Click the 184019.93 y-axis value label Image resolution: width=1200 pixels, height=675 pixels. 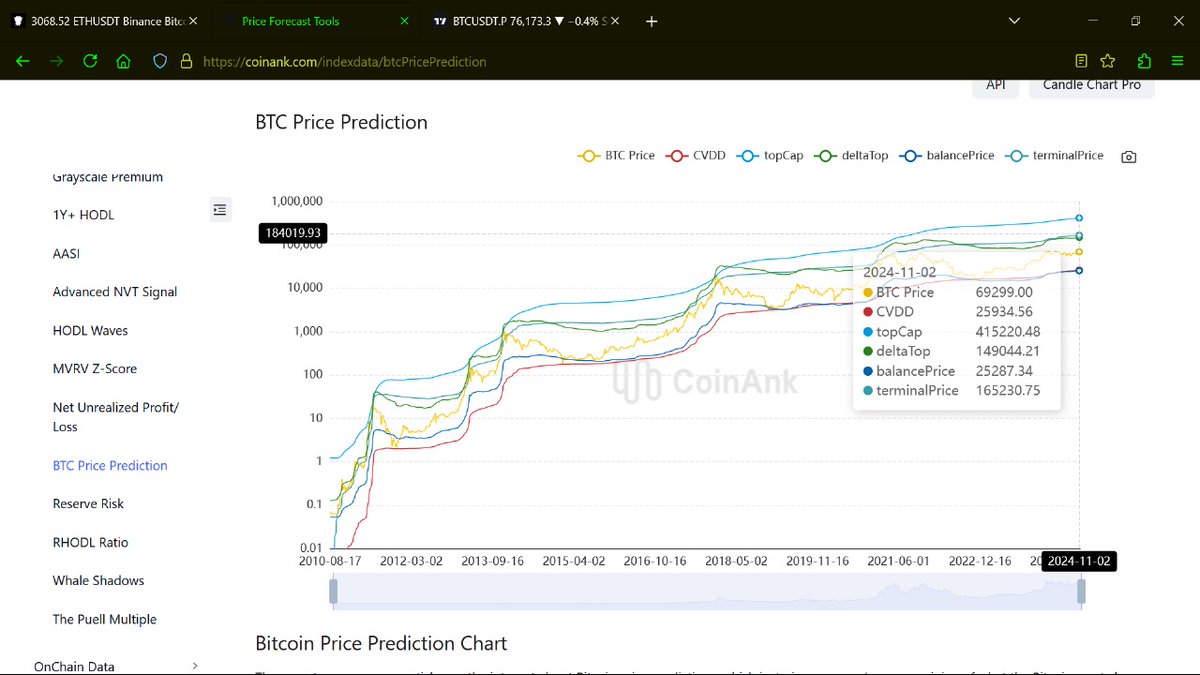(x=294, y=233)
